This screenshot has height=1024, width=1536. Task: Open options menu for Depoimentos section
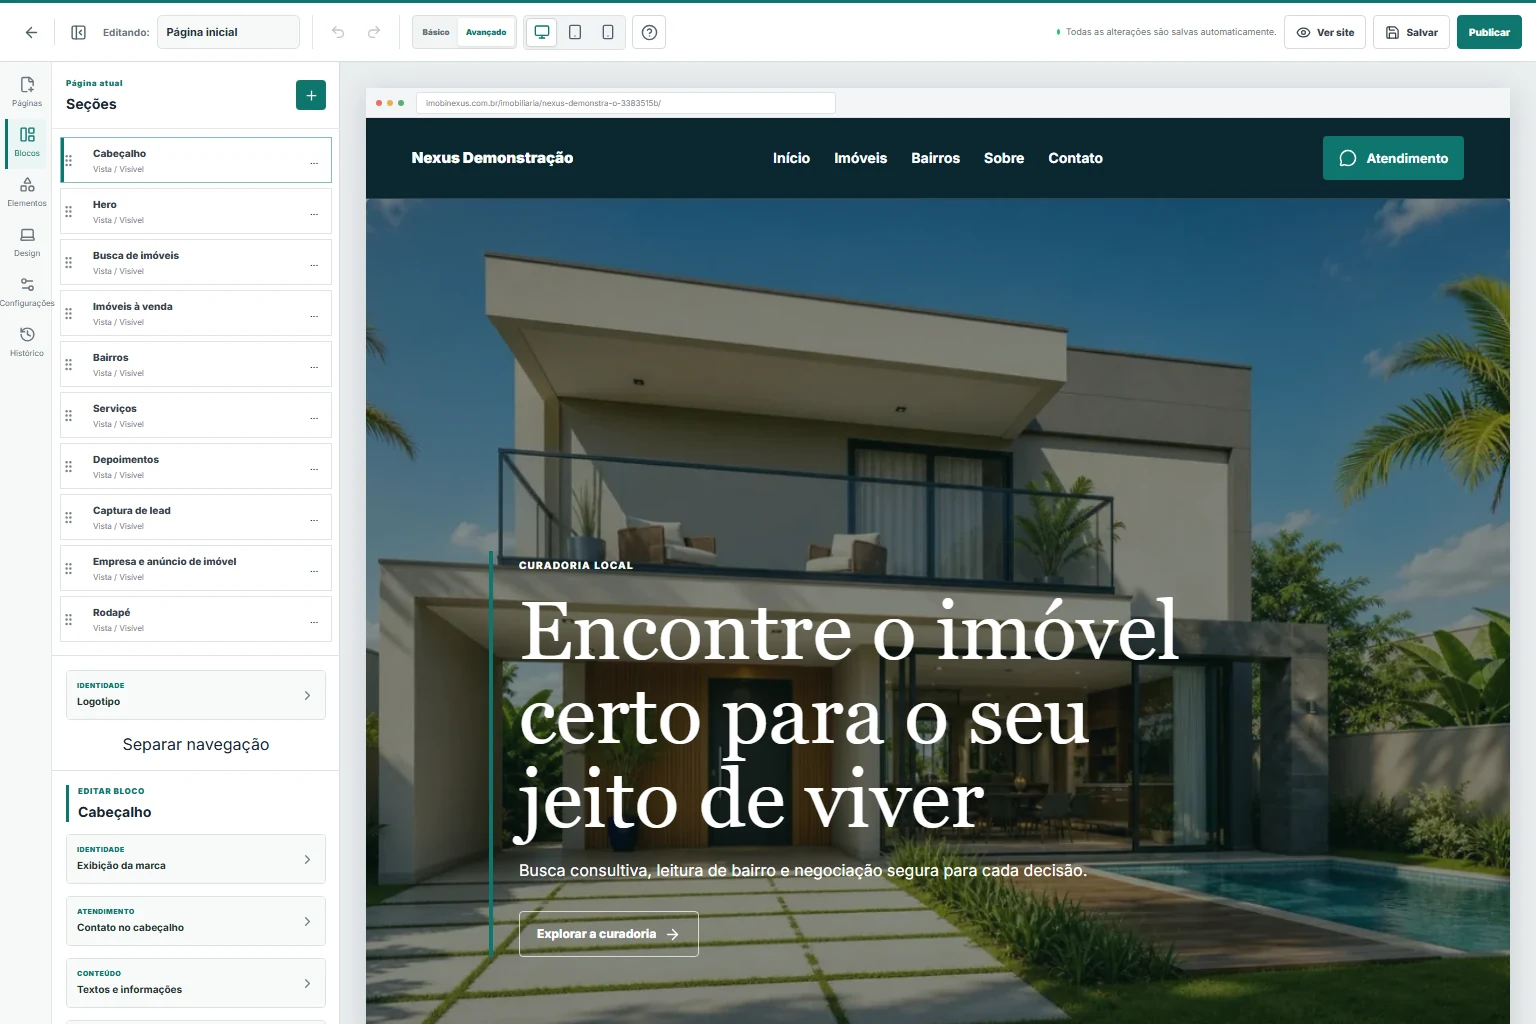[x=314, y=467]
